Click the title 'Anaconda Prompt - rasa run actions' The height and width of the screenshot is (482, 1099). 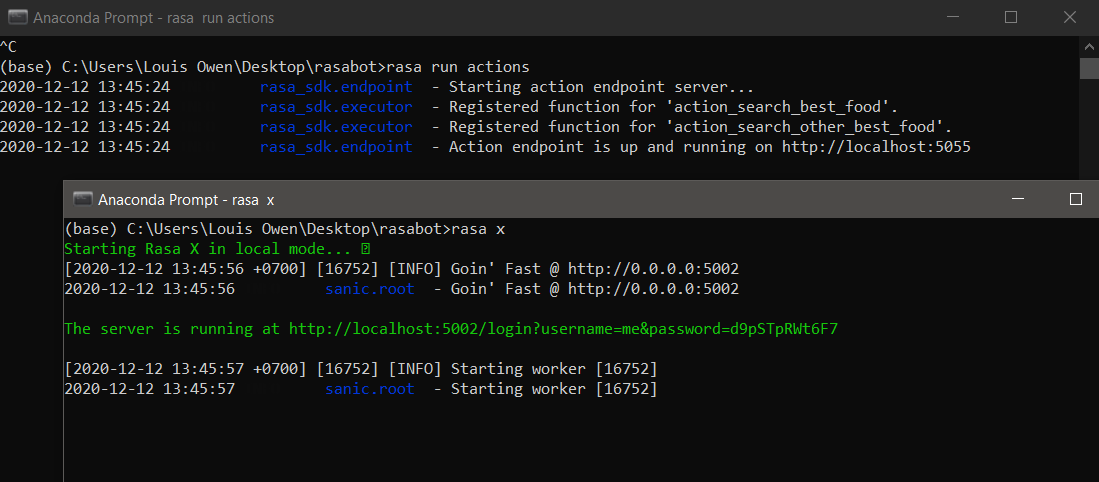coord(153,18)
